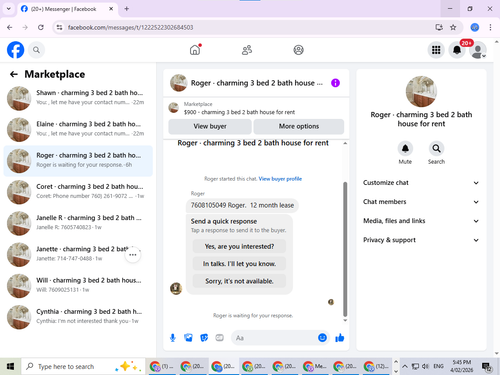Open Cynthia's not interested conversation

click(x=78, y=317)
